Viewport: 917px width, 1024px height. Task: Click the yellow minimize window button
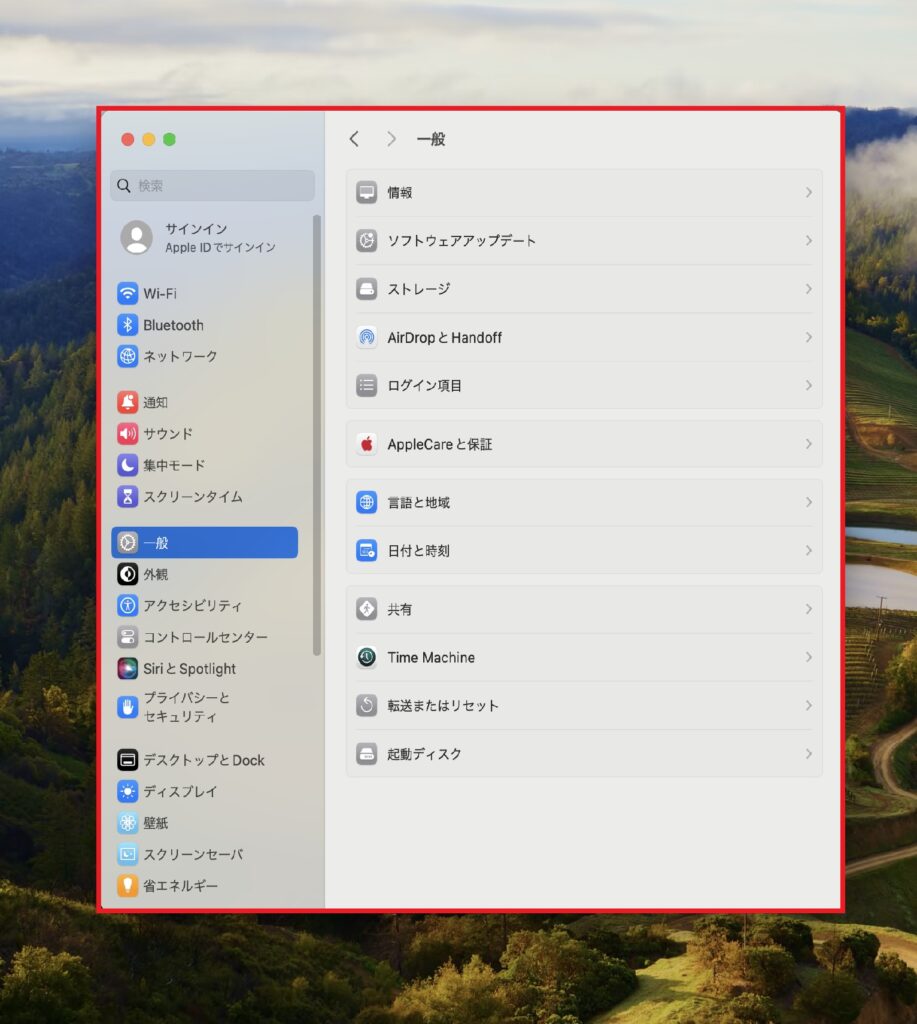click(x=148, y=139)
